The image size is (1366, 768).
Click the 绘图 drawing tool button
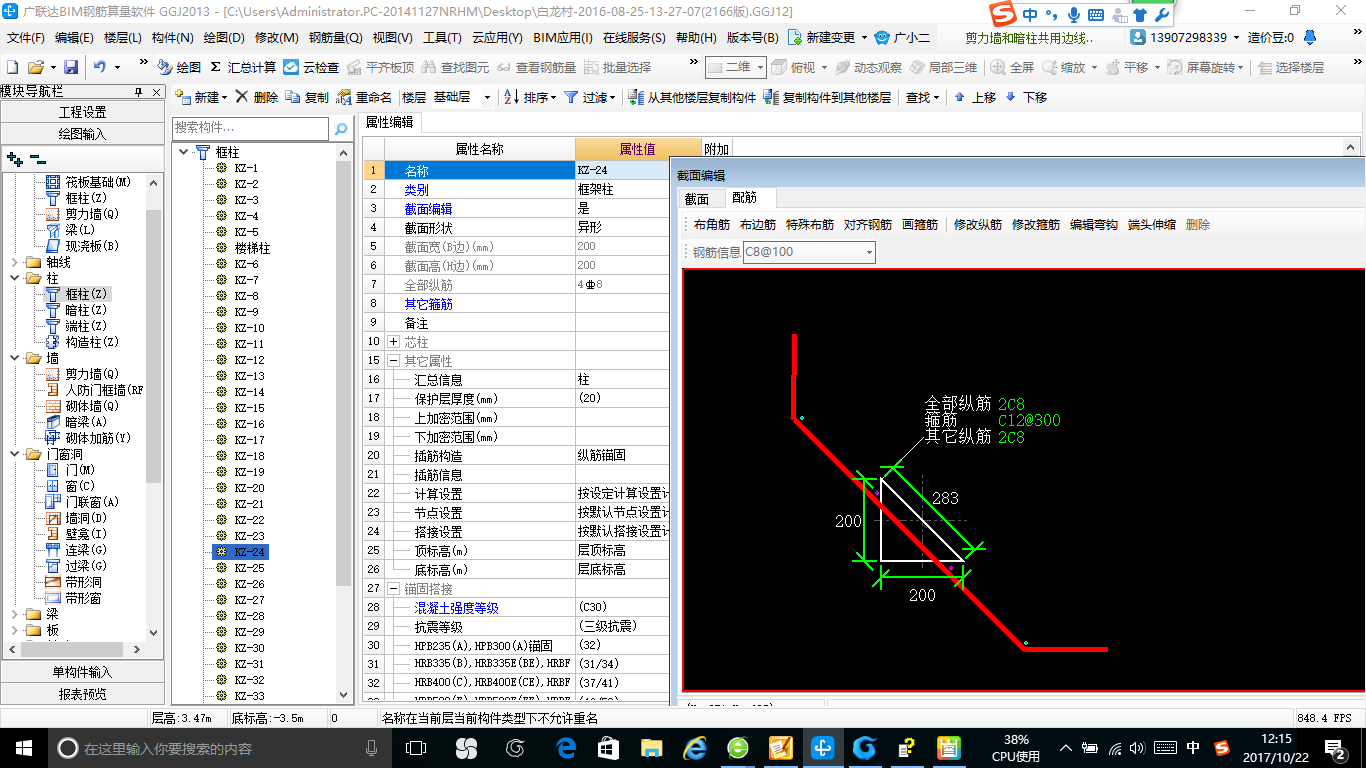coord(180,67)
